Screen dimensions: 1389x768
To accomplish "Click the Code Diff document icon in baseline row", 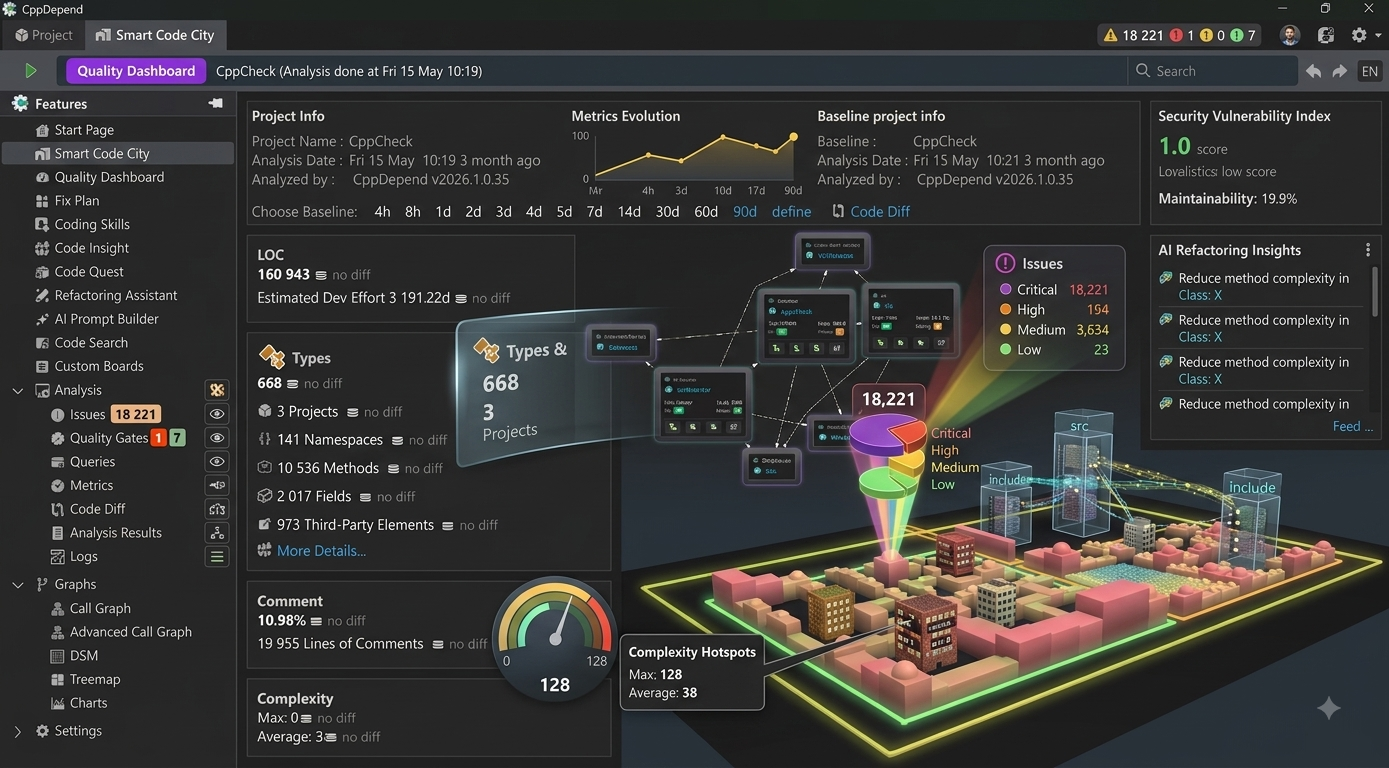I will [x=837, y=211].
